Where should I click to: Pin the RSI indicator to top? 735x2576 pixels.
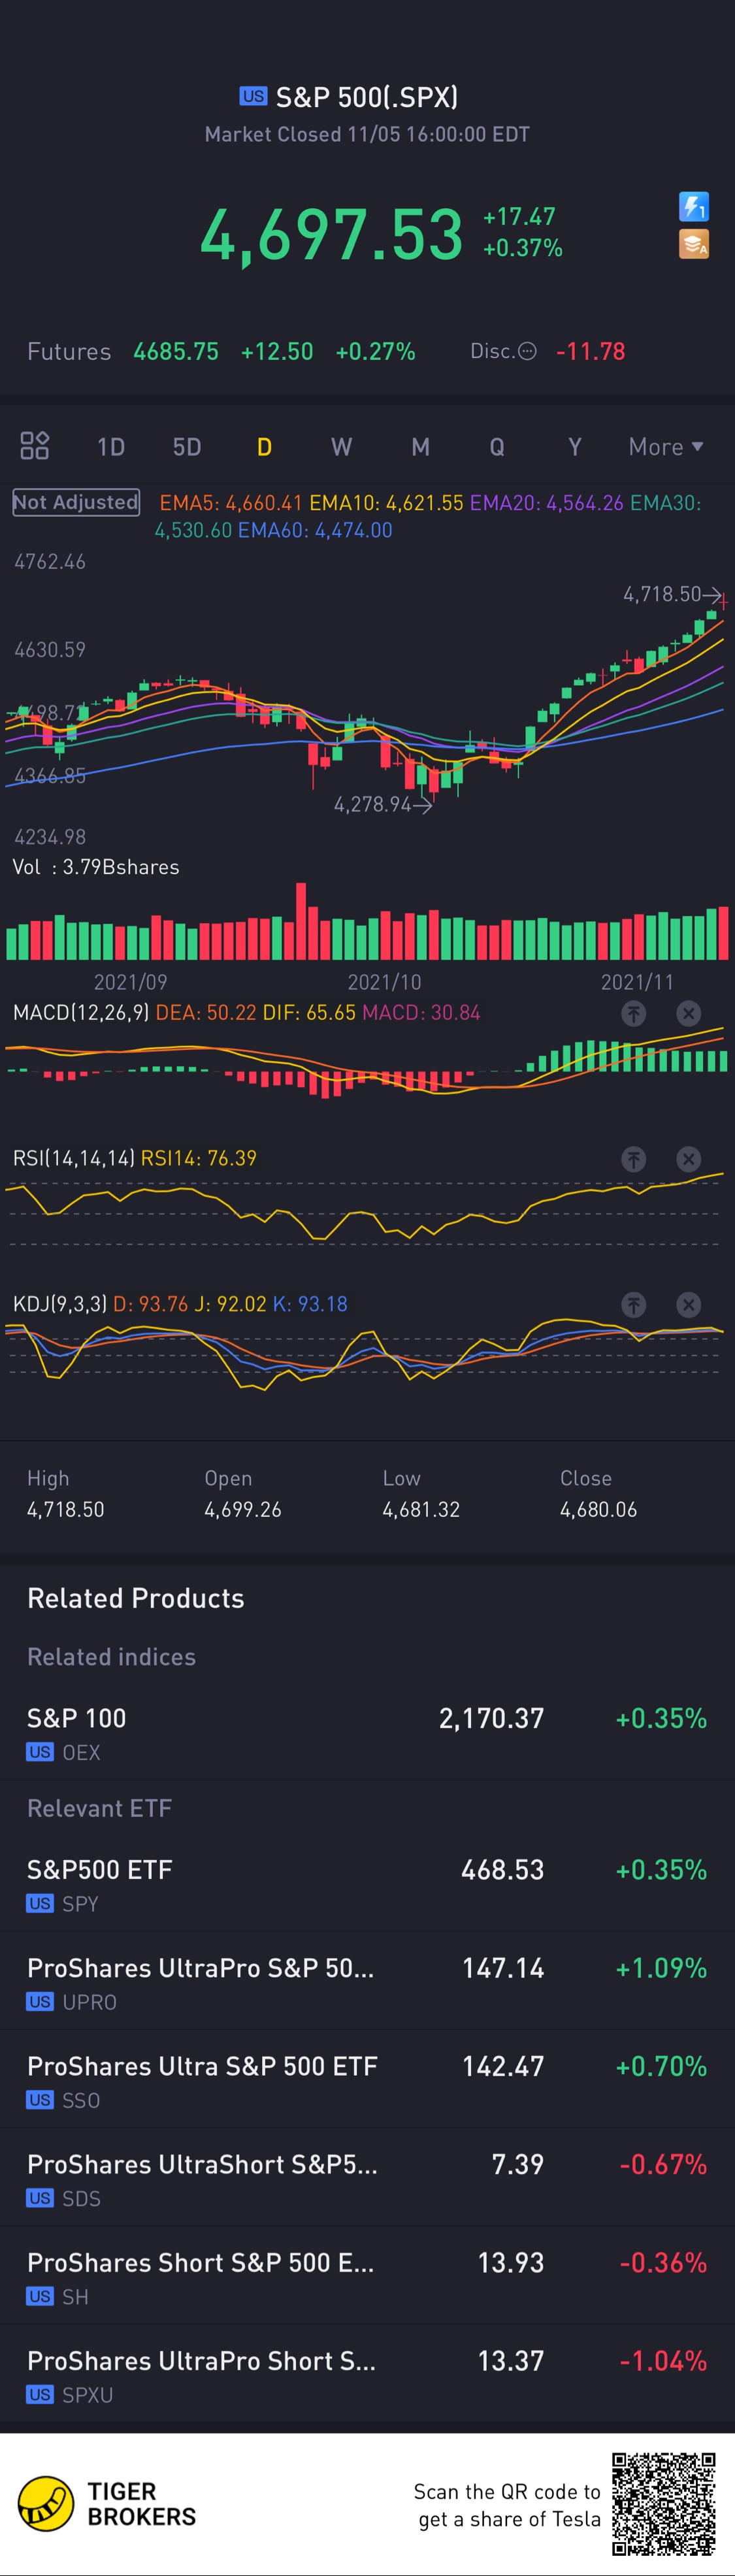[x=633, y=1159]
